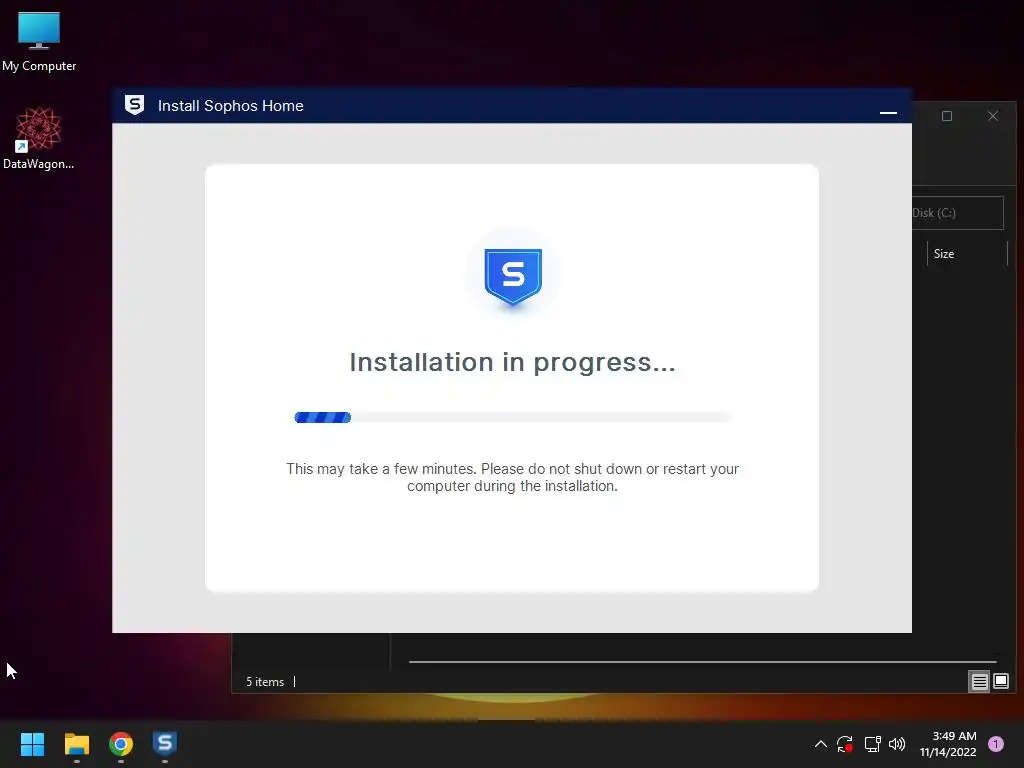Open the volume speaker tray icon
This screenshot has width=1024, height=768.
click(x=897, y=744)
